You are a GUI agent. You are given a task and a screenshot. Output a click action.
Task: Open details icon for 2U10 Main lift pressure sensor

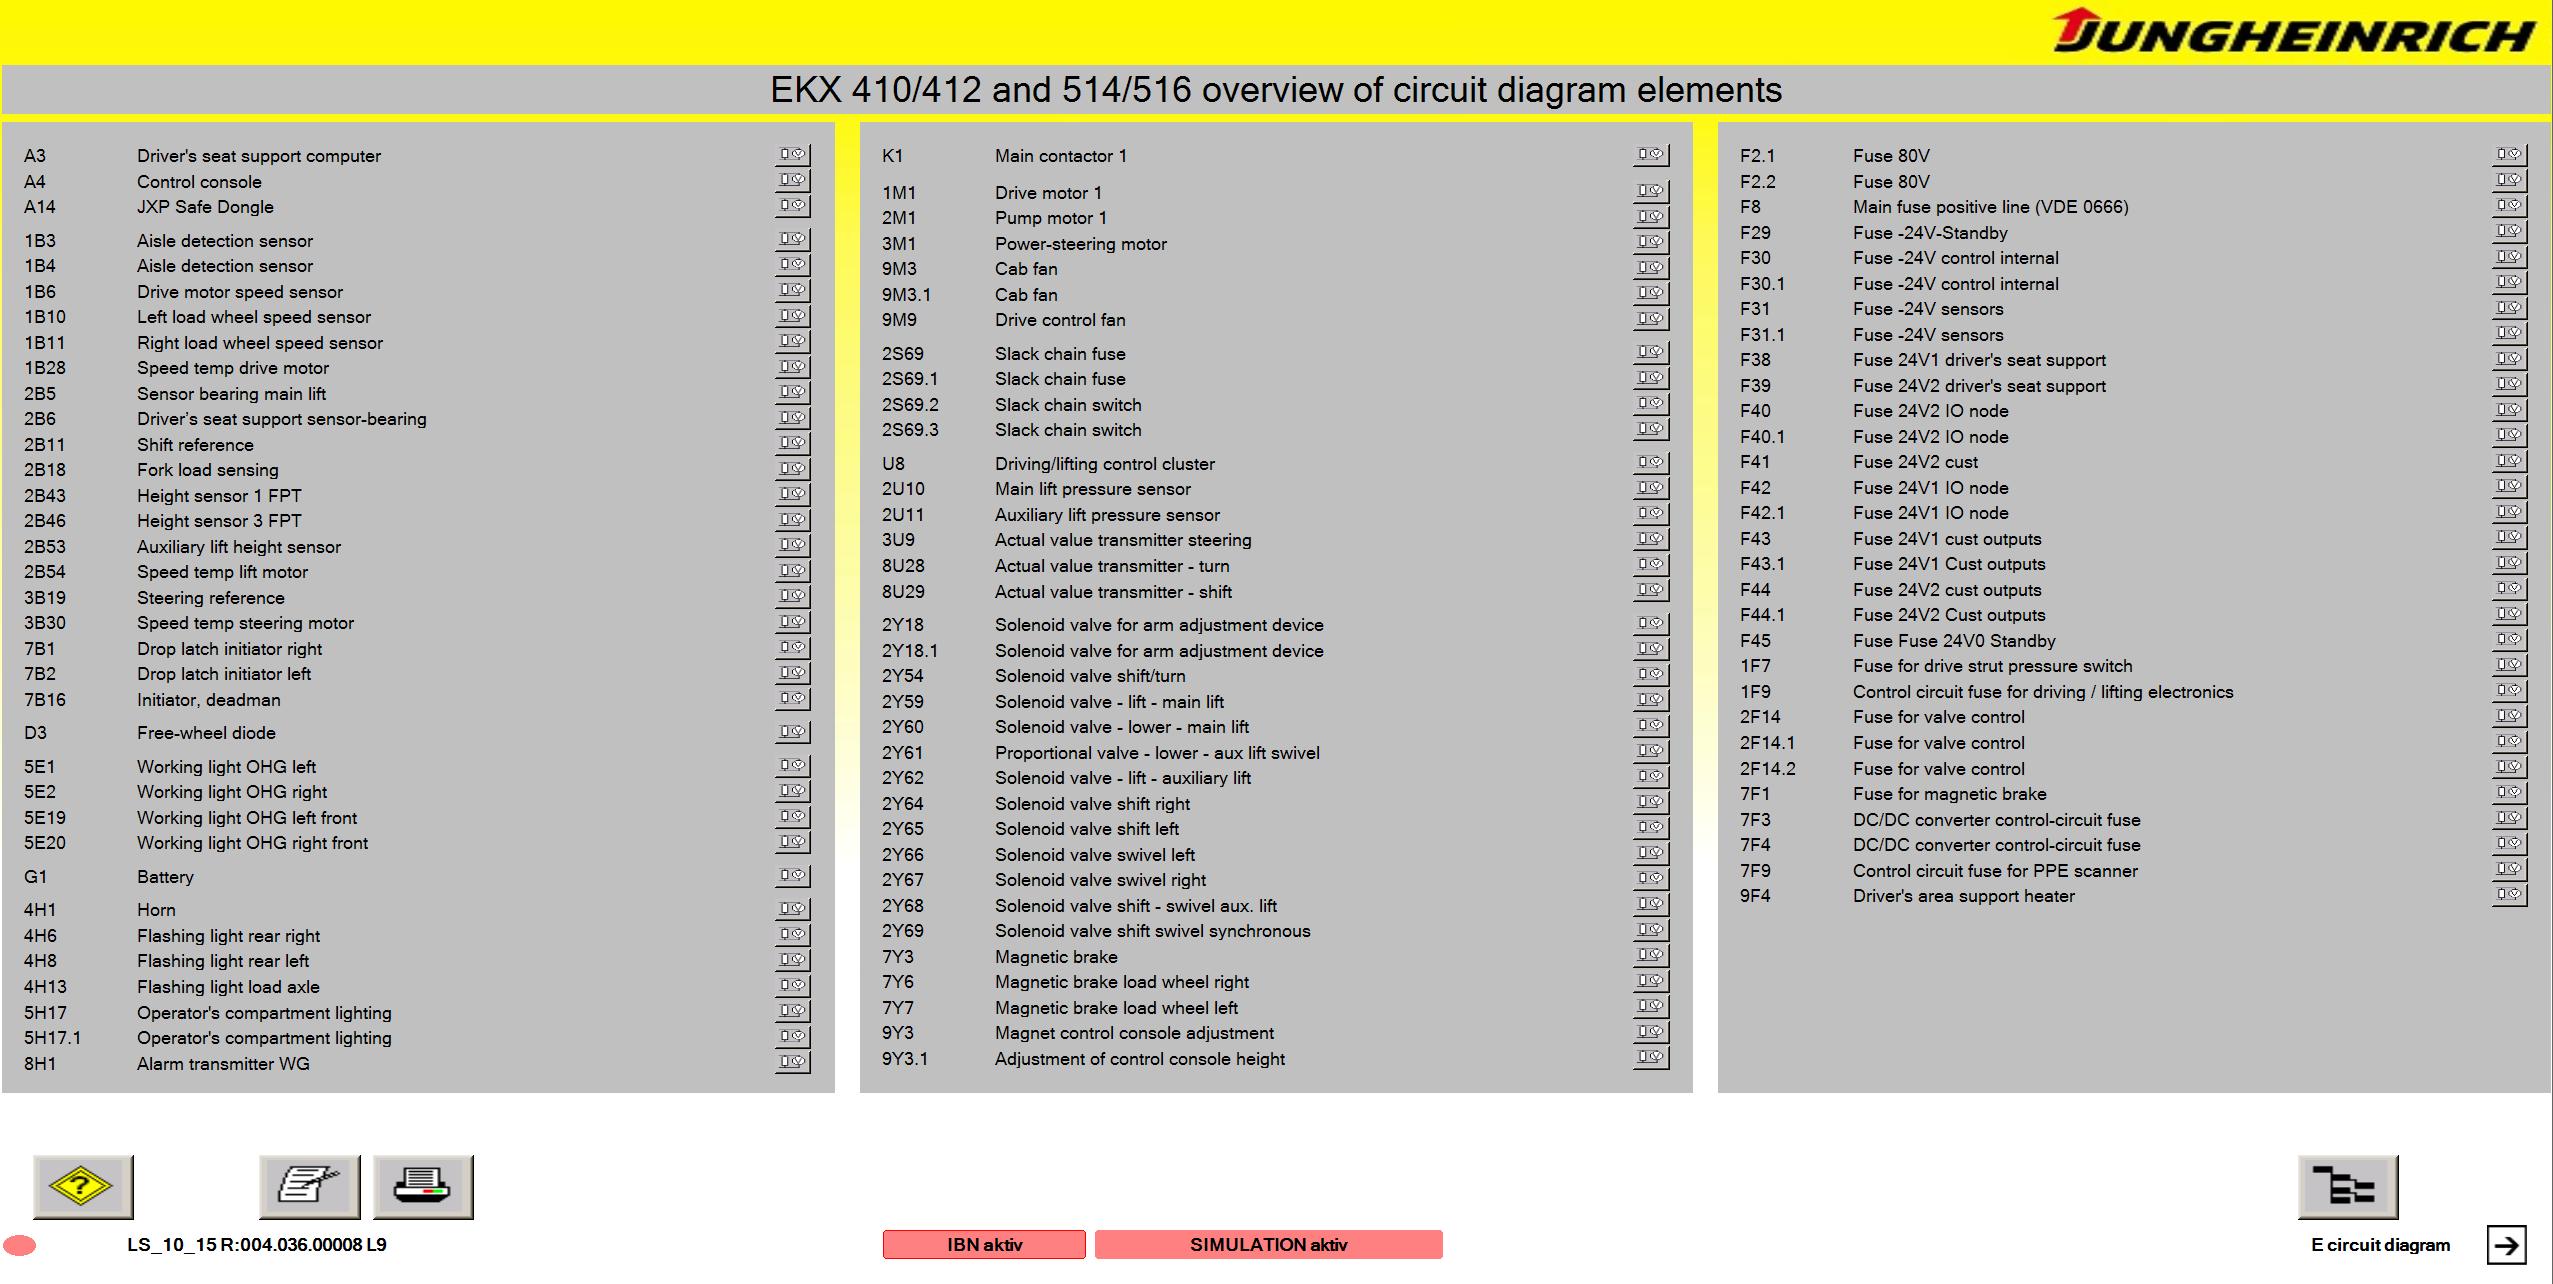click(x=1651, y=488)
